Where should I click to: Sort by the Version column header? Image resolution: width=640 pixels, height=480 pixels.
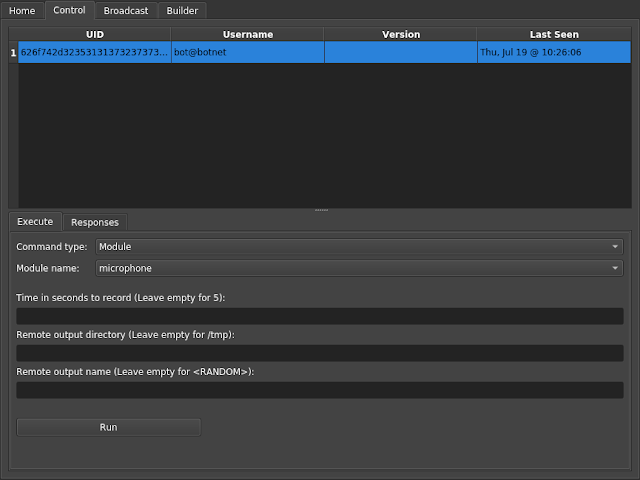tap(401, 34)
